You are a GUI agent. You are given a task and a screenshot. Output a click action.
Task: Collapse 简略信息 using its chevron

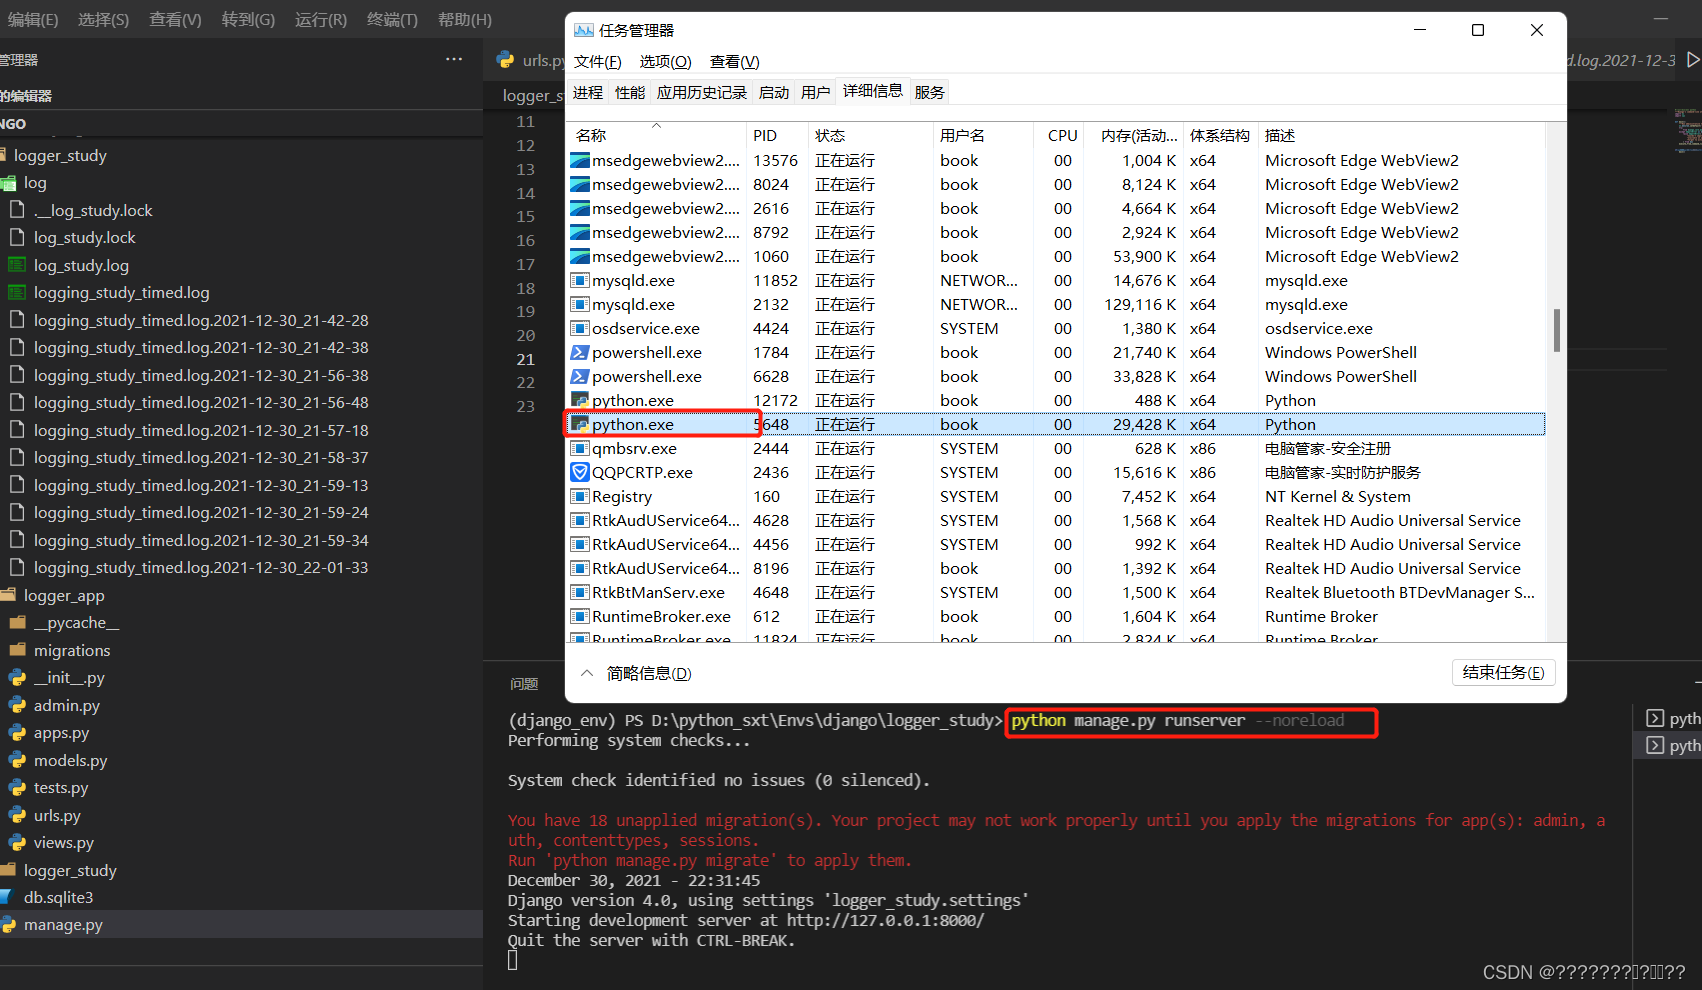587,673
